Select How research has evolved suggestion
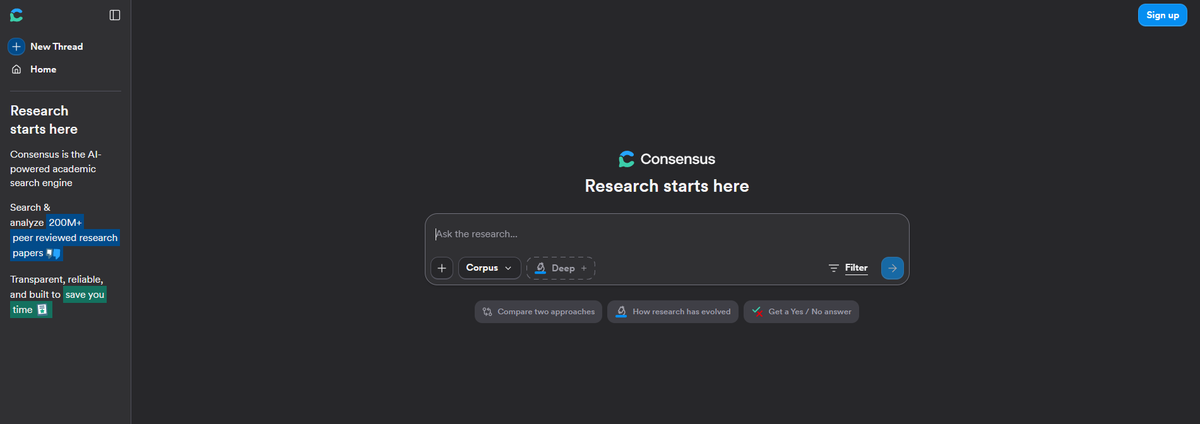 pyautogui.click(x=673, y=312)
